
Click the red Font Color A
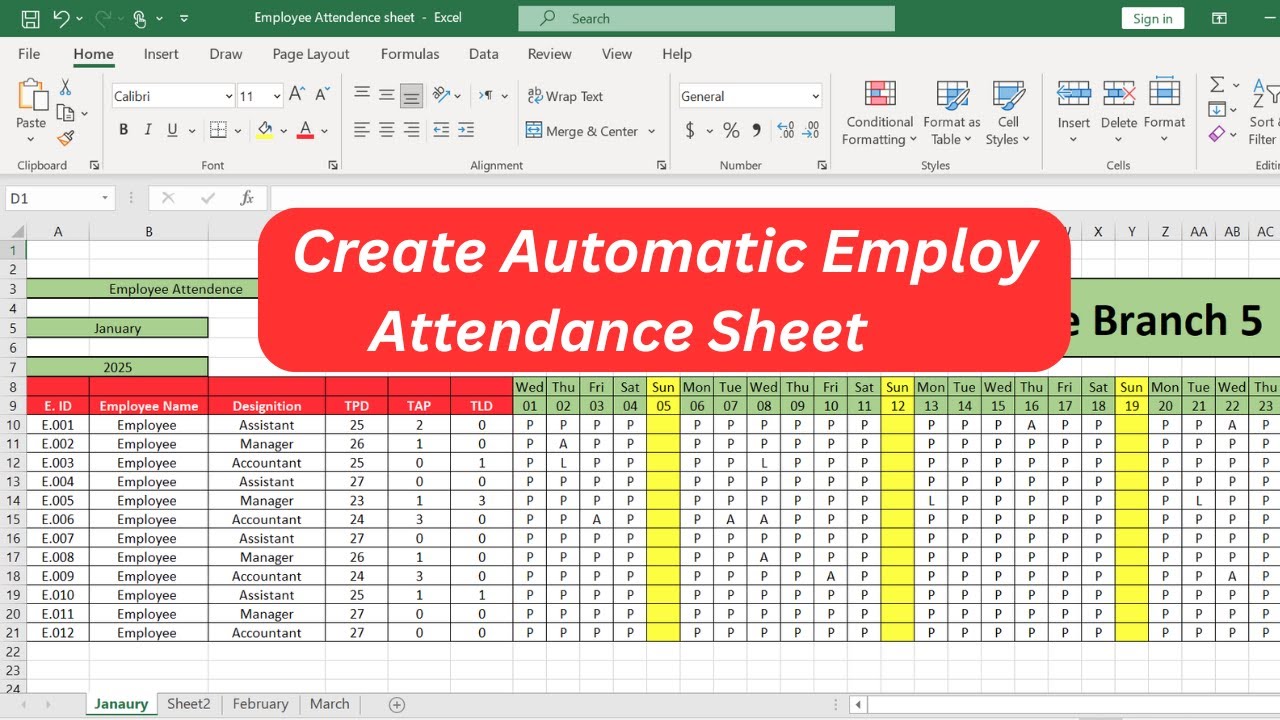305,130
